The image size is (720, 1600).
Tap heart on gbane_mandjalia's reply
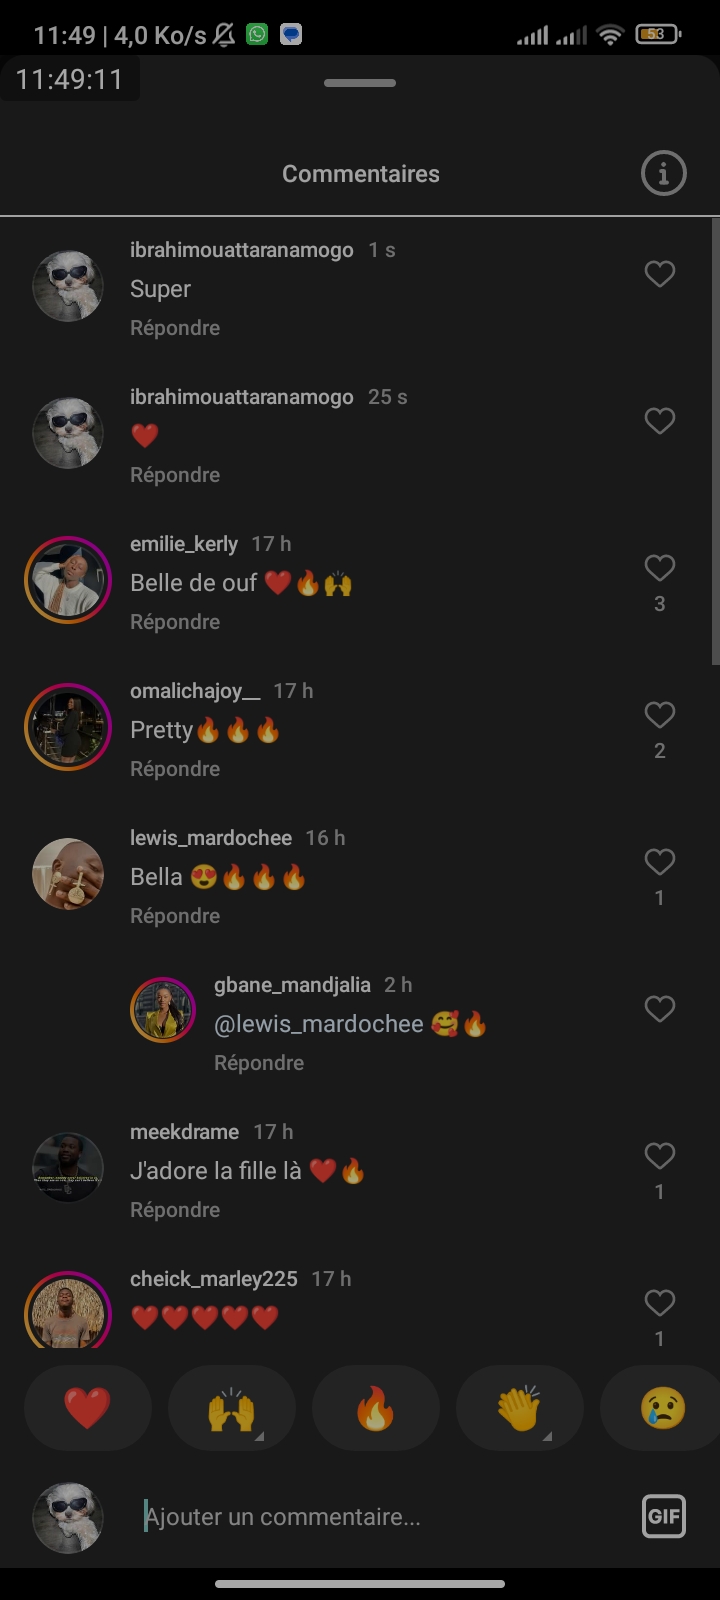click(659, 1009)
